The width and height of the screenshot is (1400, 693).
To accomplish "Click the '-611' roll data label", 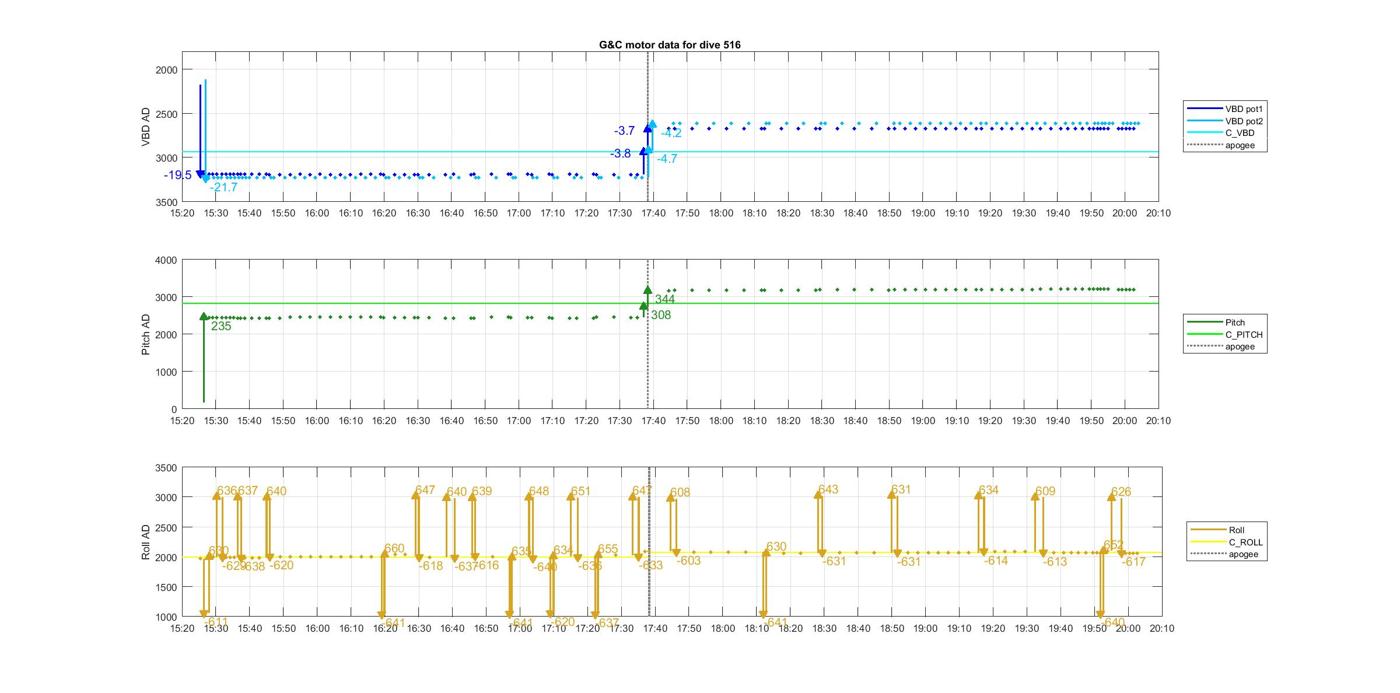I will point(216,622).
